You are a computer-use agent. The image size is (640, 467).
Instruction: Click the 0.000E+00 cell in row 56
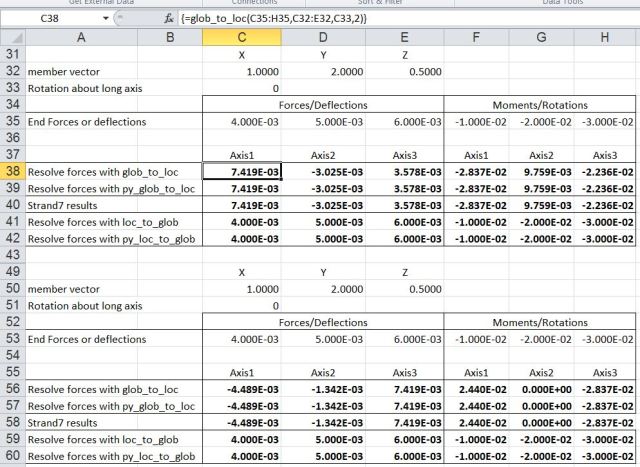tap(541, 389)
